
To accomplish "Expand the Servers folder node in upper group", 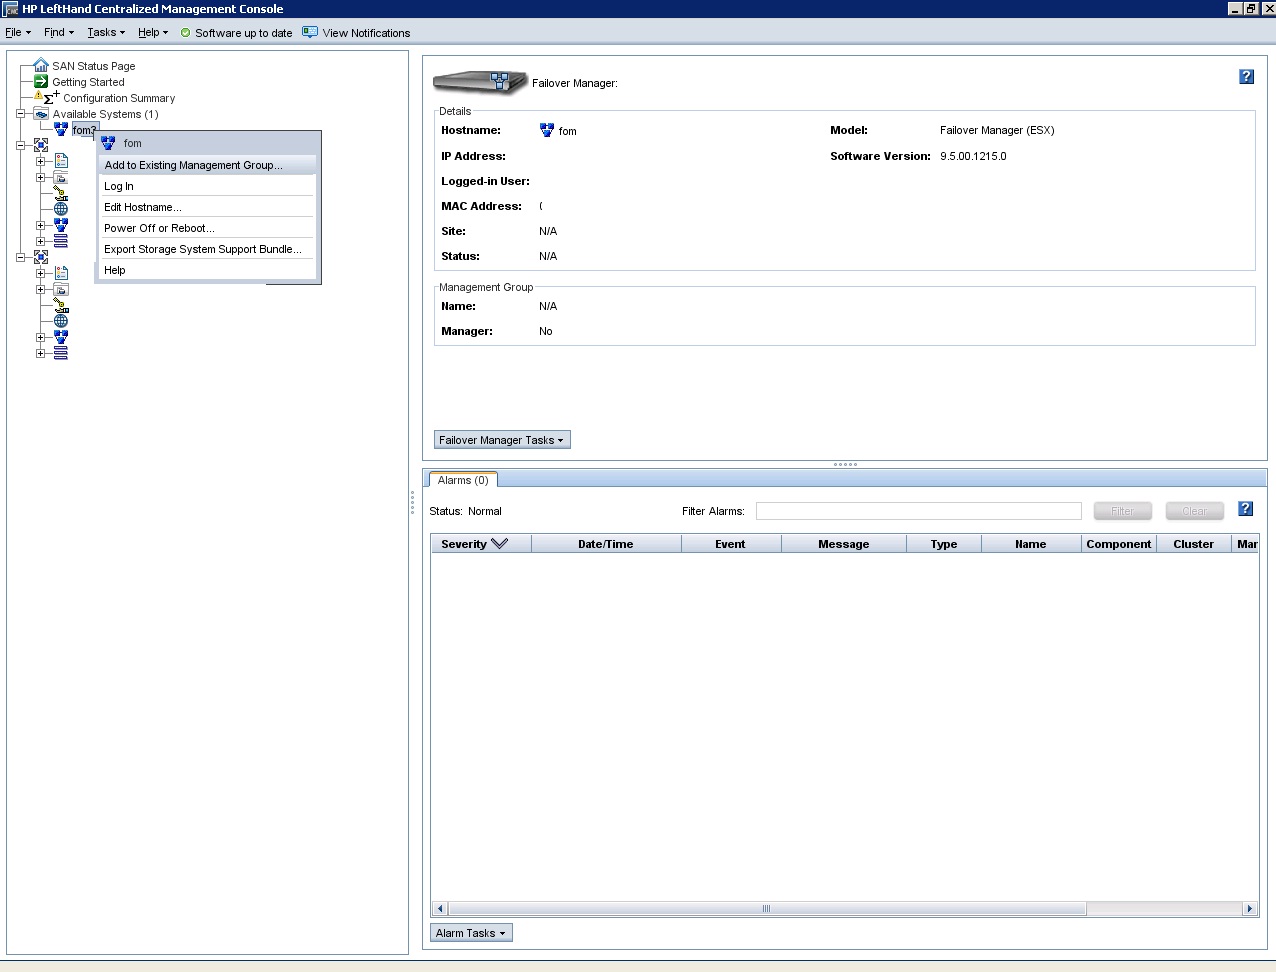I will tap(41, 177).
